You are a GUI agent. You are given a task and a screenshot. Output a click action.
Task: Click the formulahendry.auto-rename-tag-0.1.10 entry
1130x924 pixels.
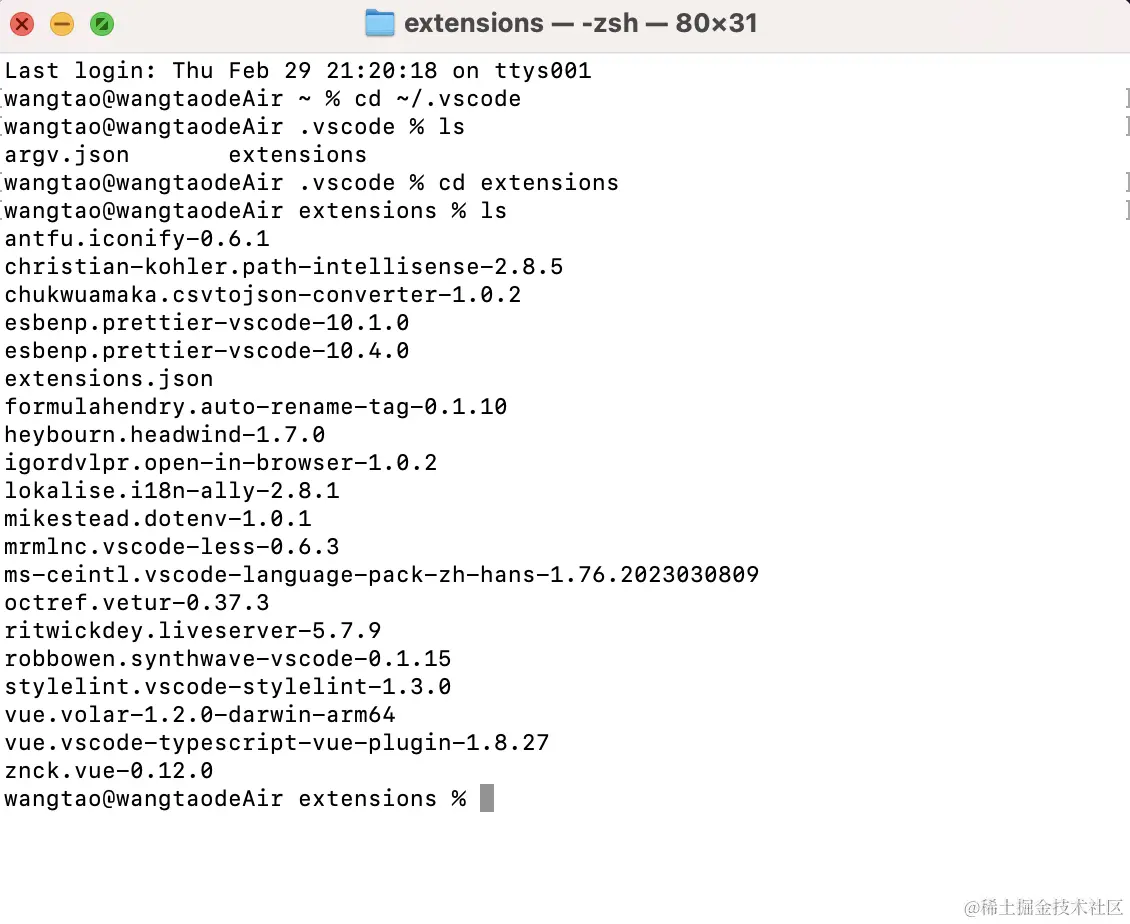click(256, 407)
